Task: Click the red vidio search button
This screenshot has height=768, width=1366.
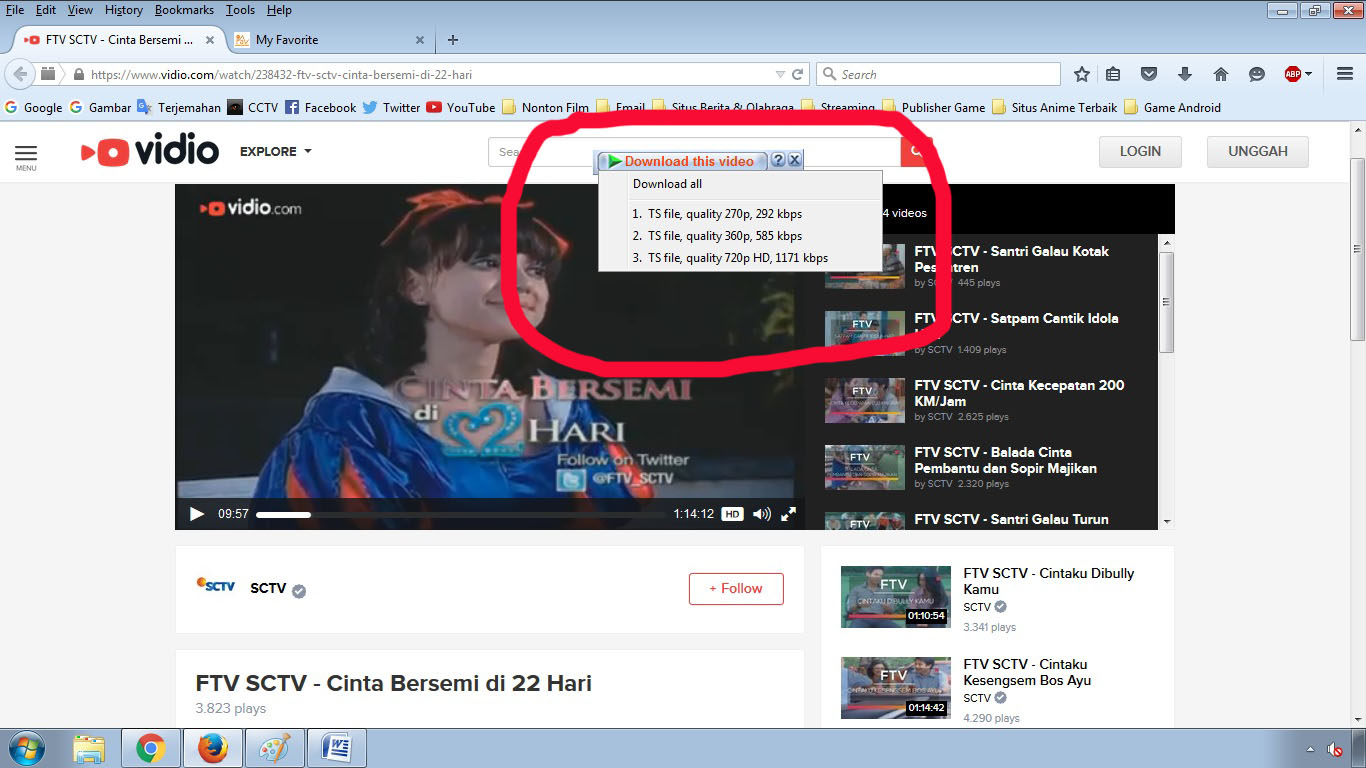Action: pos(915,152)
